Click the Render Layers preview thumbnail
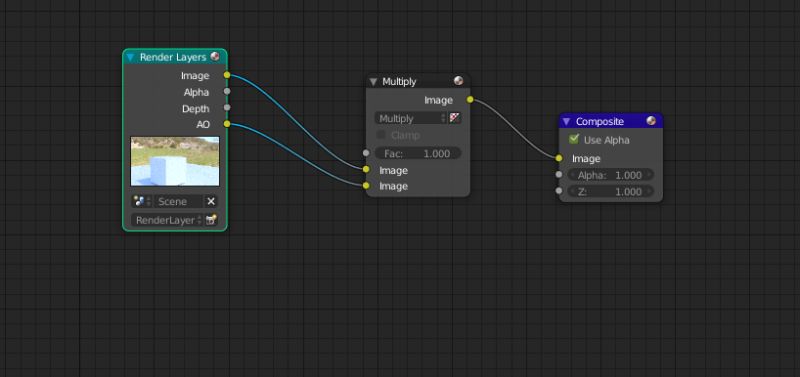800x377 pixels. click(x=175, y=161)
